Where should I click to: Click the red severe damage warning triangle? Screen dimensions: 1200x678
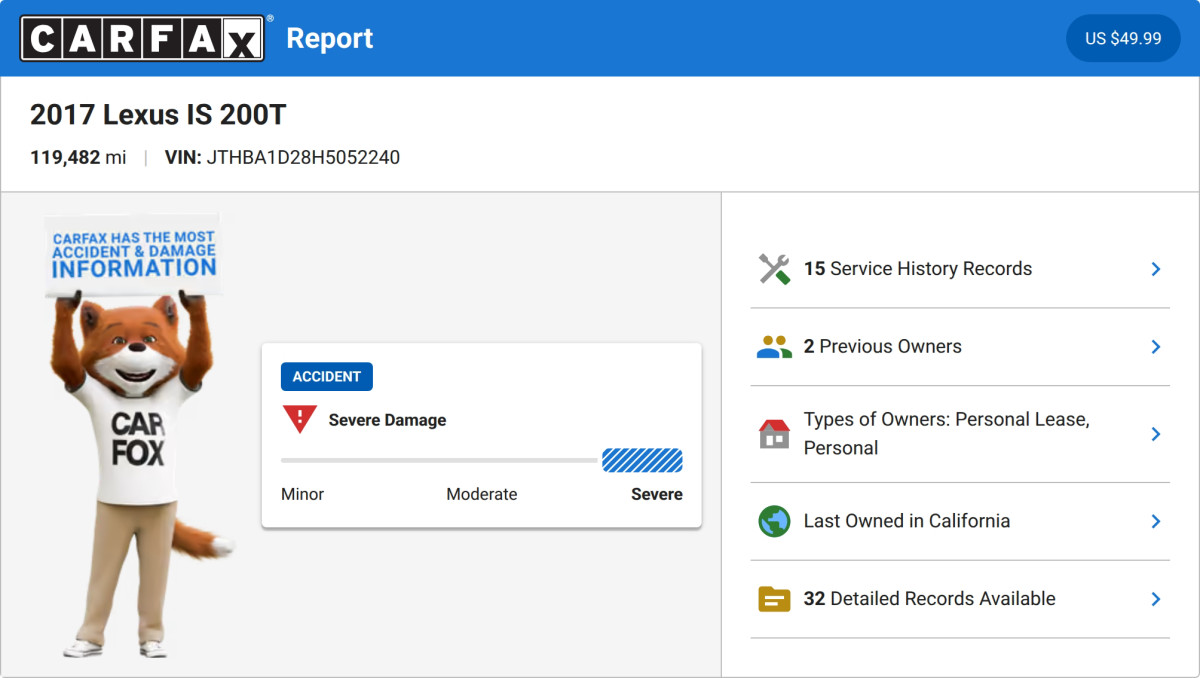tap(300, 420)
